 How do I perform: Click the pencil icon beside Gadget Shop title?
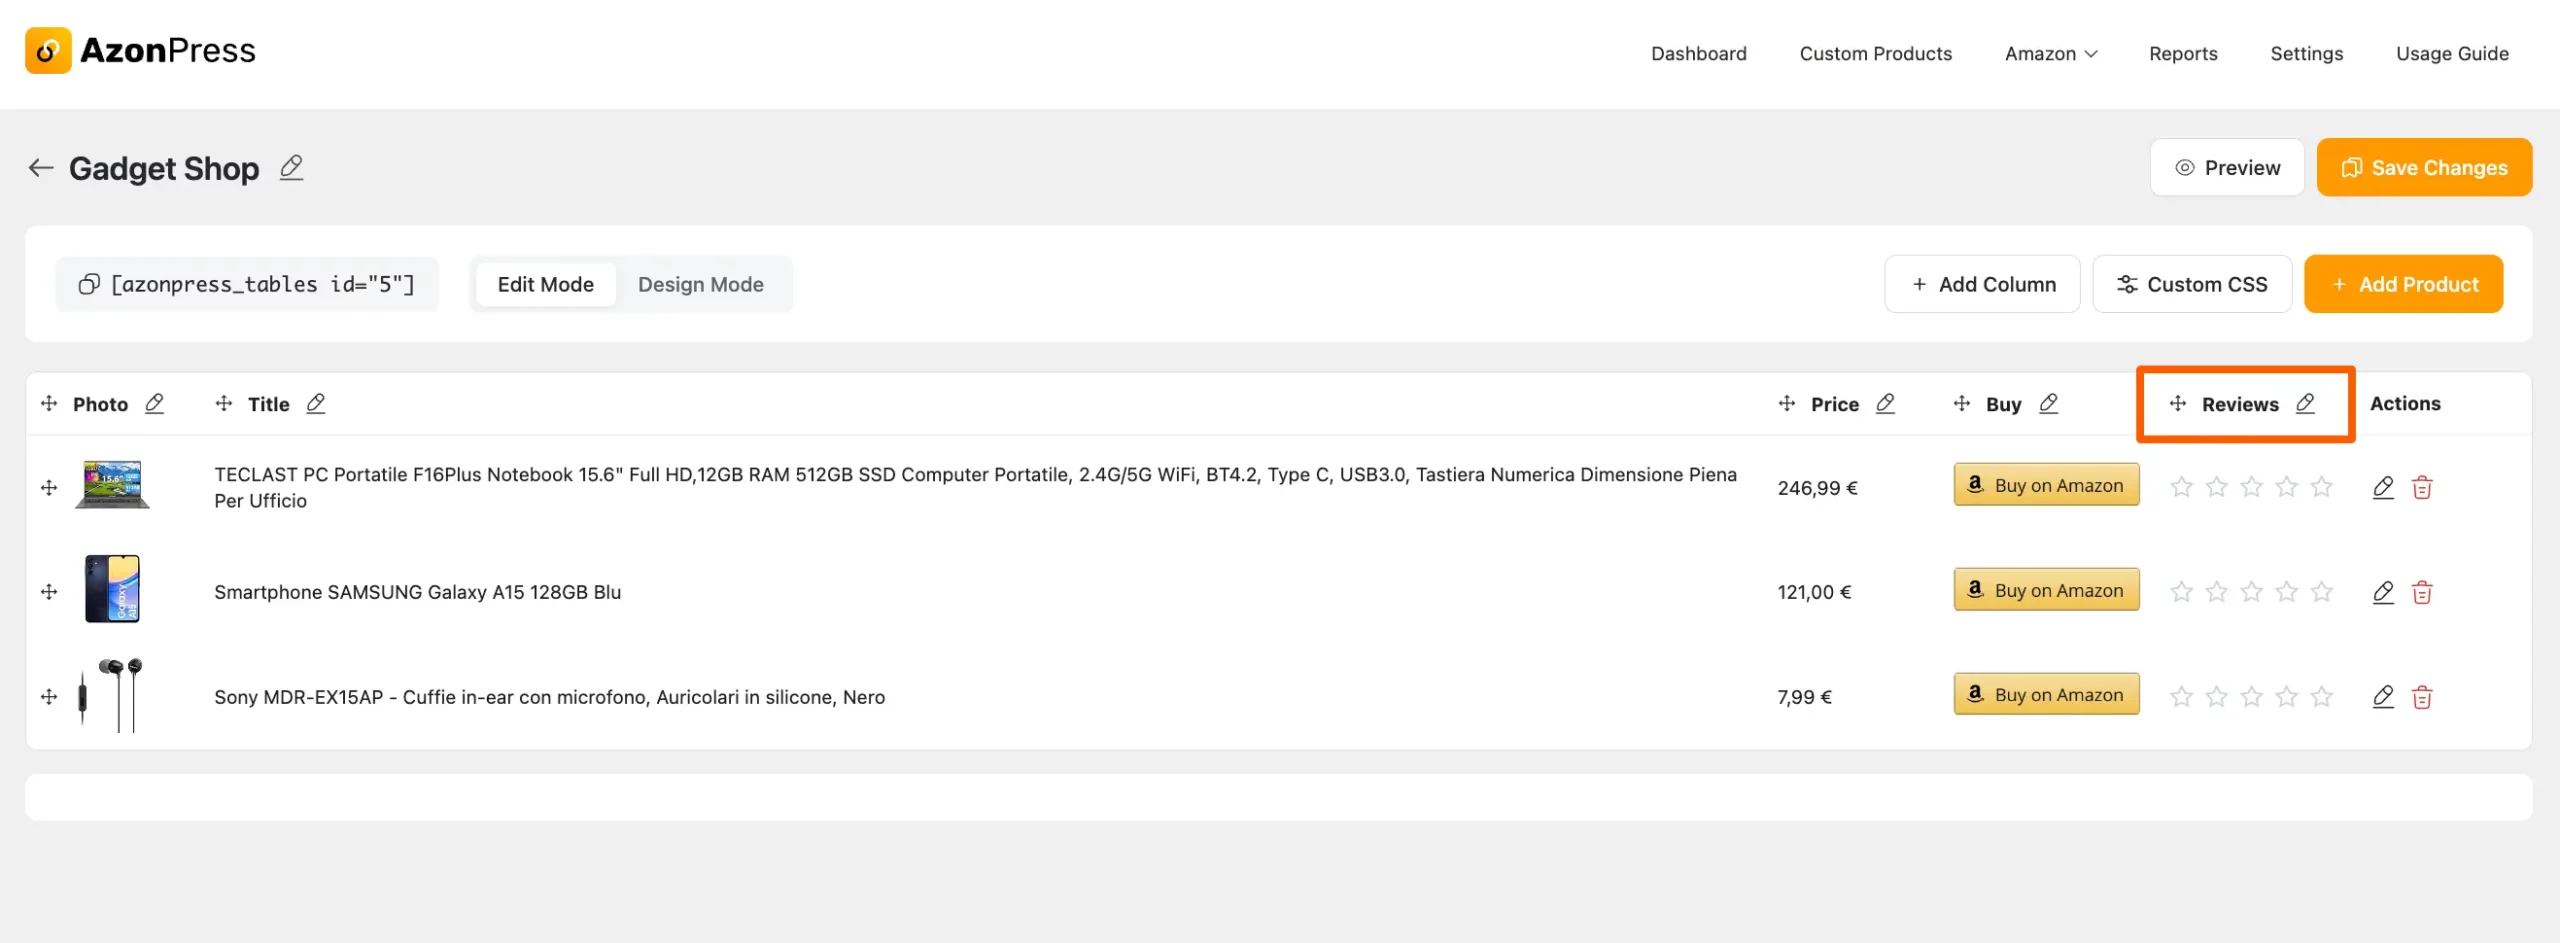291,167
